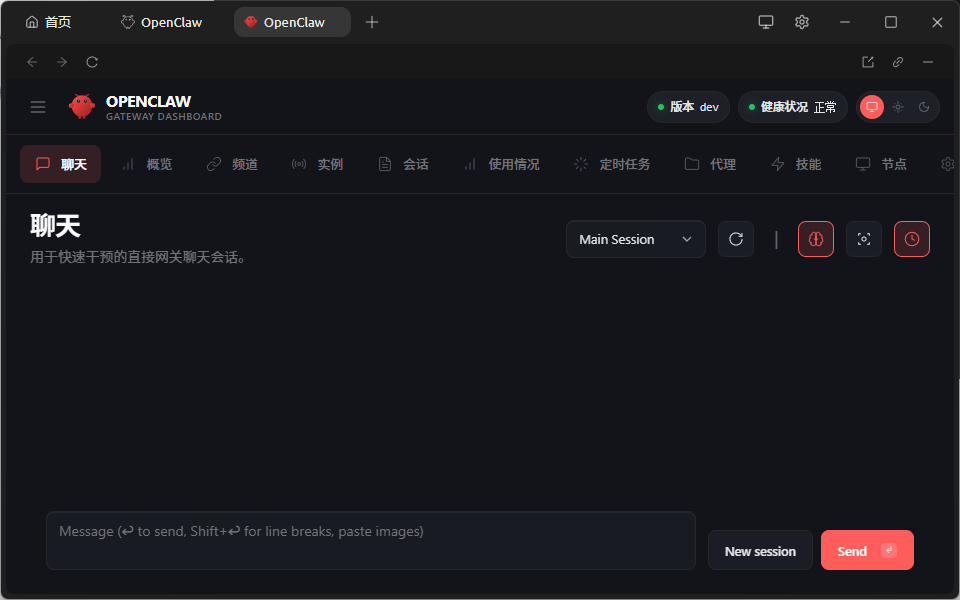The height and width of the screenshot is (600, 960).
Task: Open the 概览 (Overview) section
Action: [x=147, y=164]
